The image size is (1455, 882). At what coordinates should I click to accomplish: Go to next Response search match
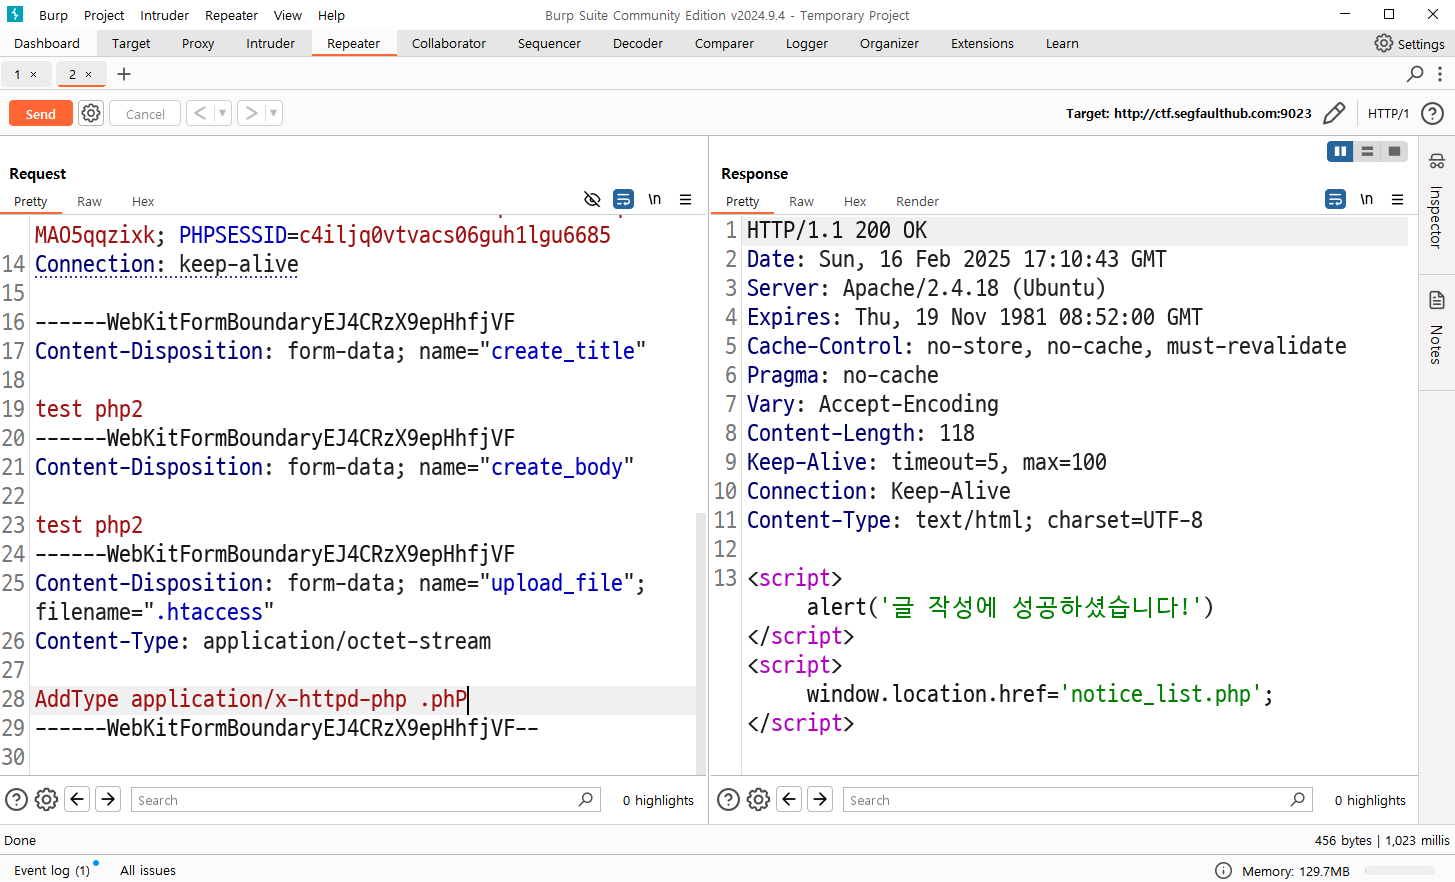[x=820, y=799]
